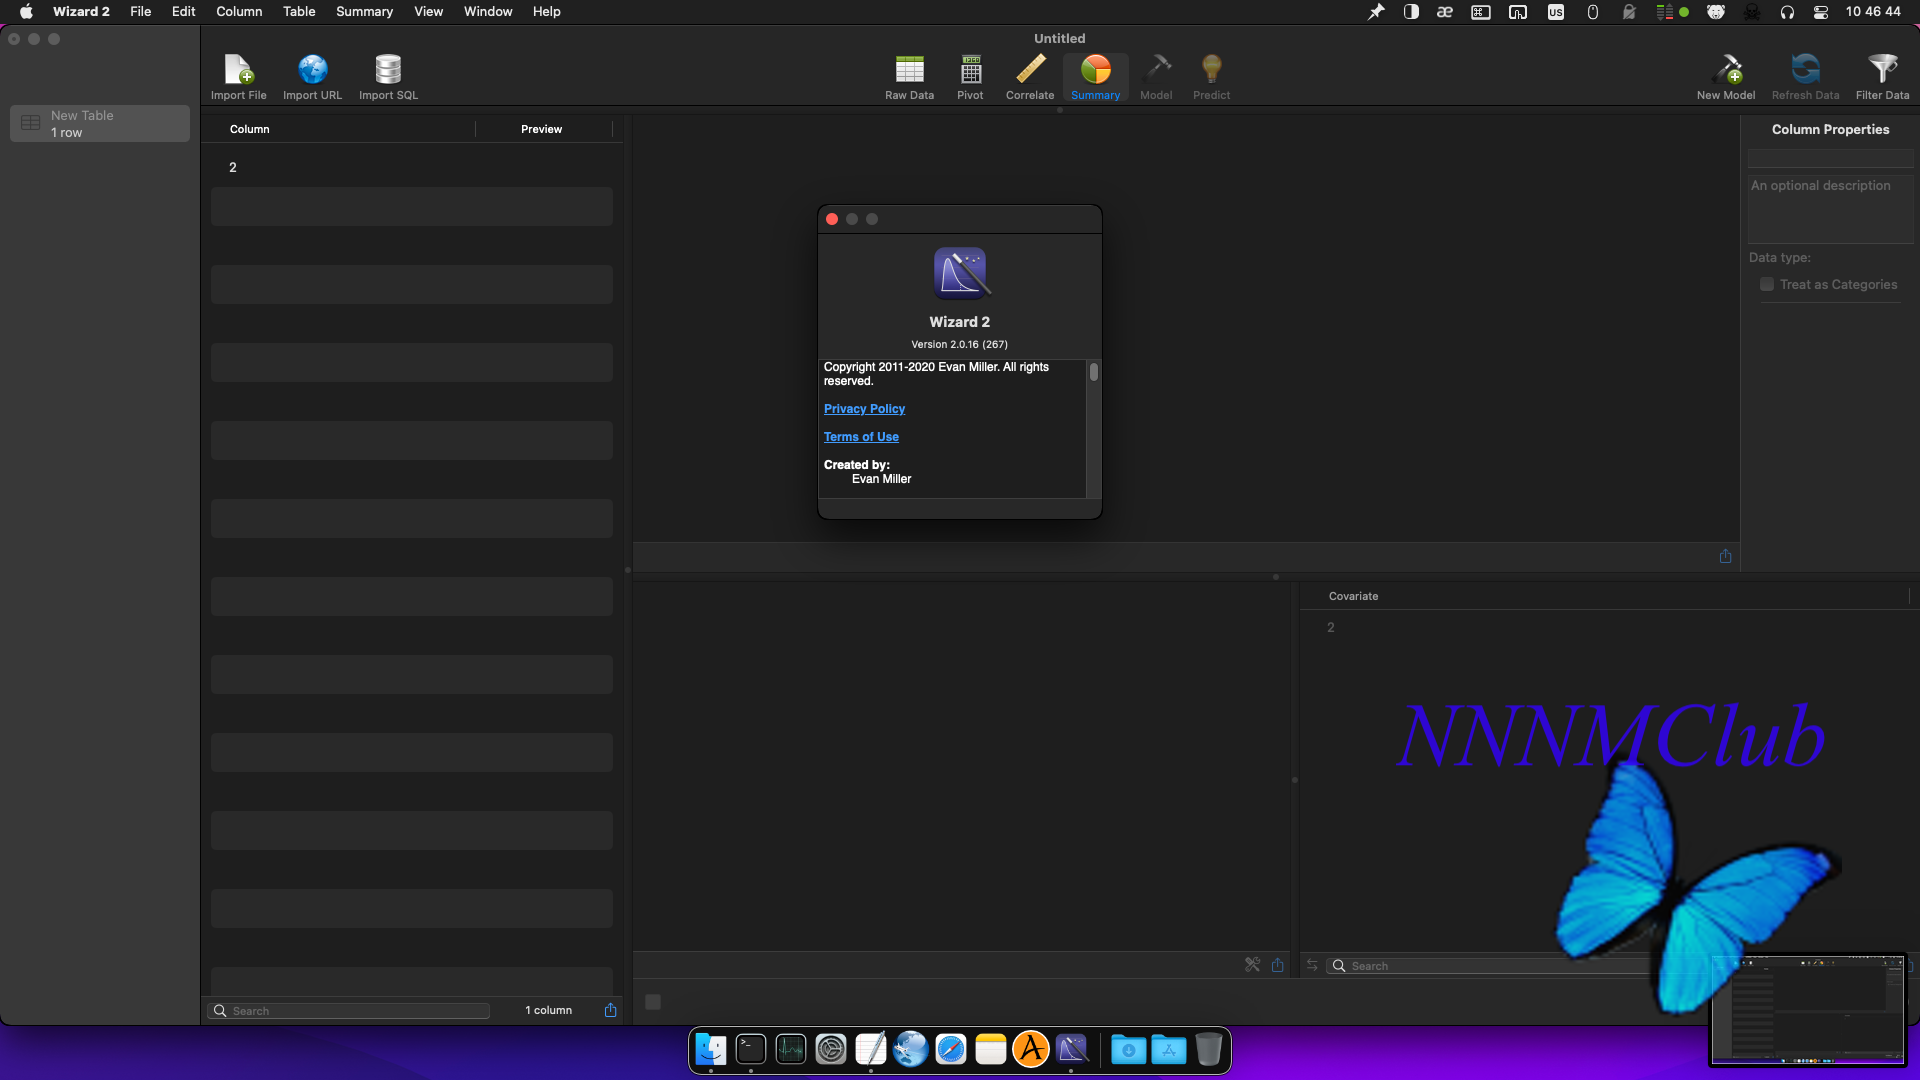Open the Column menu

(239, 12)
